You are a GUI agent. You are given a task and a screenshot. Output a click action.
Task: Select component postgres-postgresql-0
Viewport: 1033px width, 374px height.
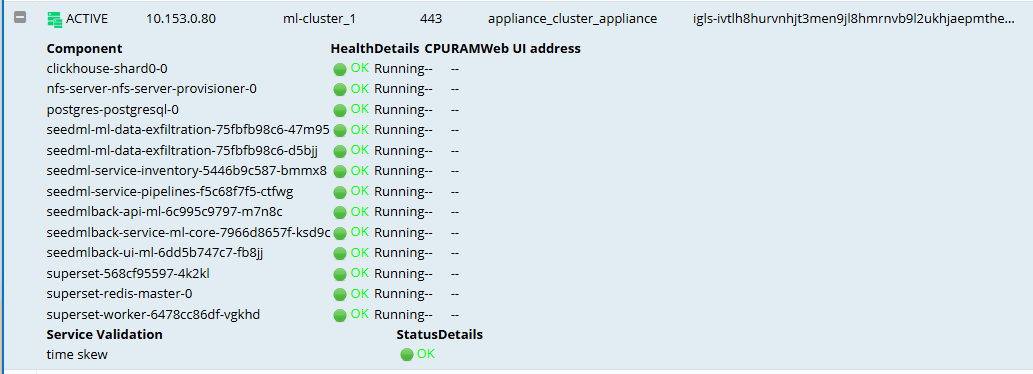pyautogui.click(x=113, y=109)
